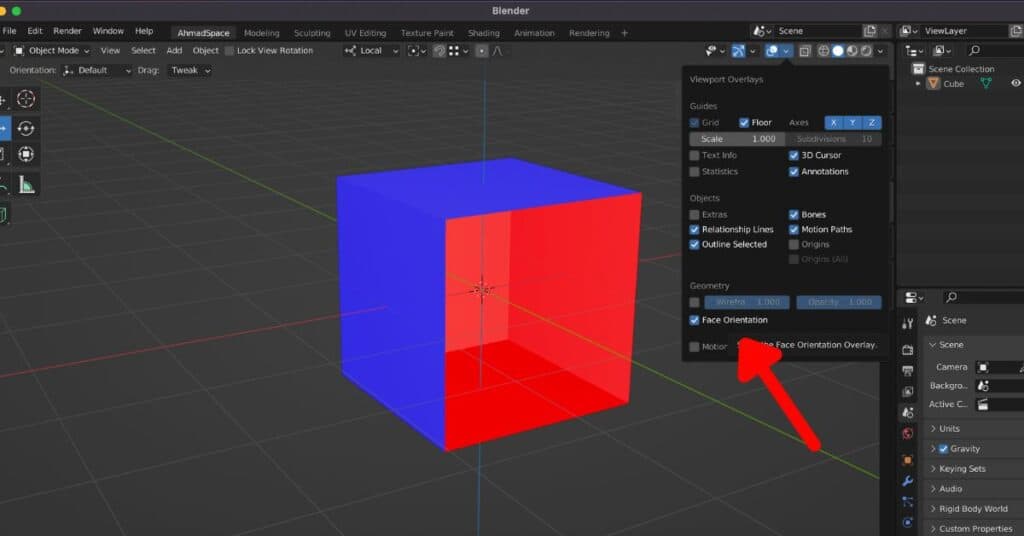Screen dimensions: 1024x536
Task: Enable the Statistics overlay checkbox
Action: click(x=695, y=172)
